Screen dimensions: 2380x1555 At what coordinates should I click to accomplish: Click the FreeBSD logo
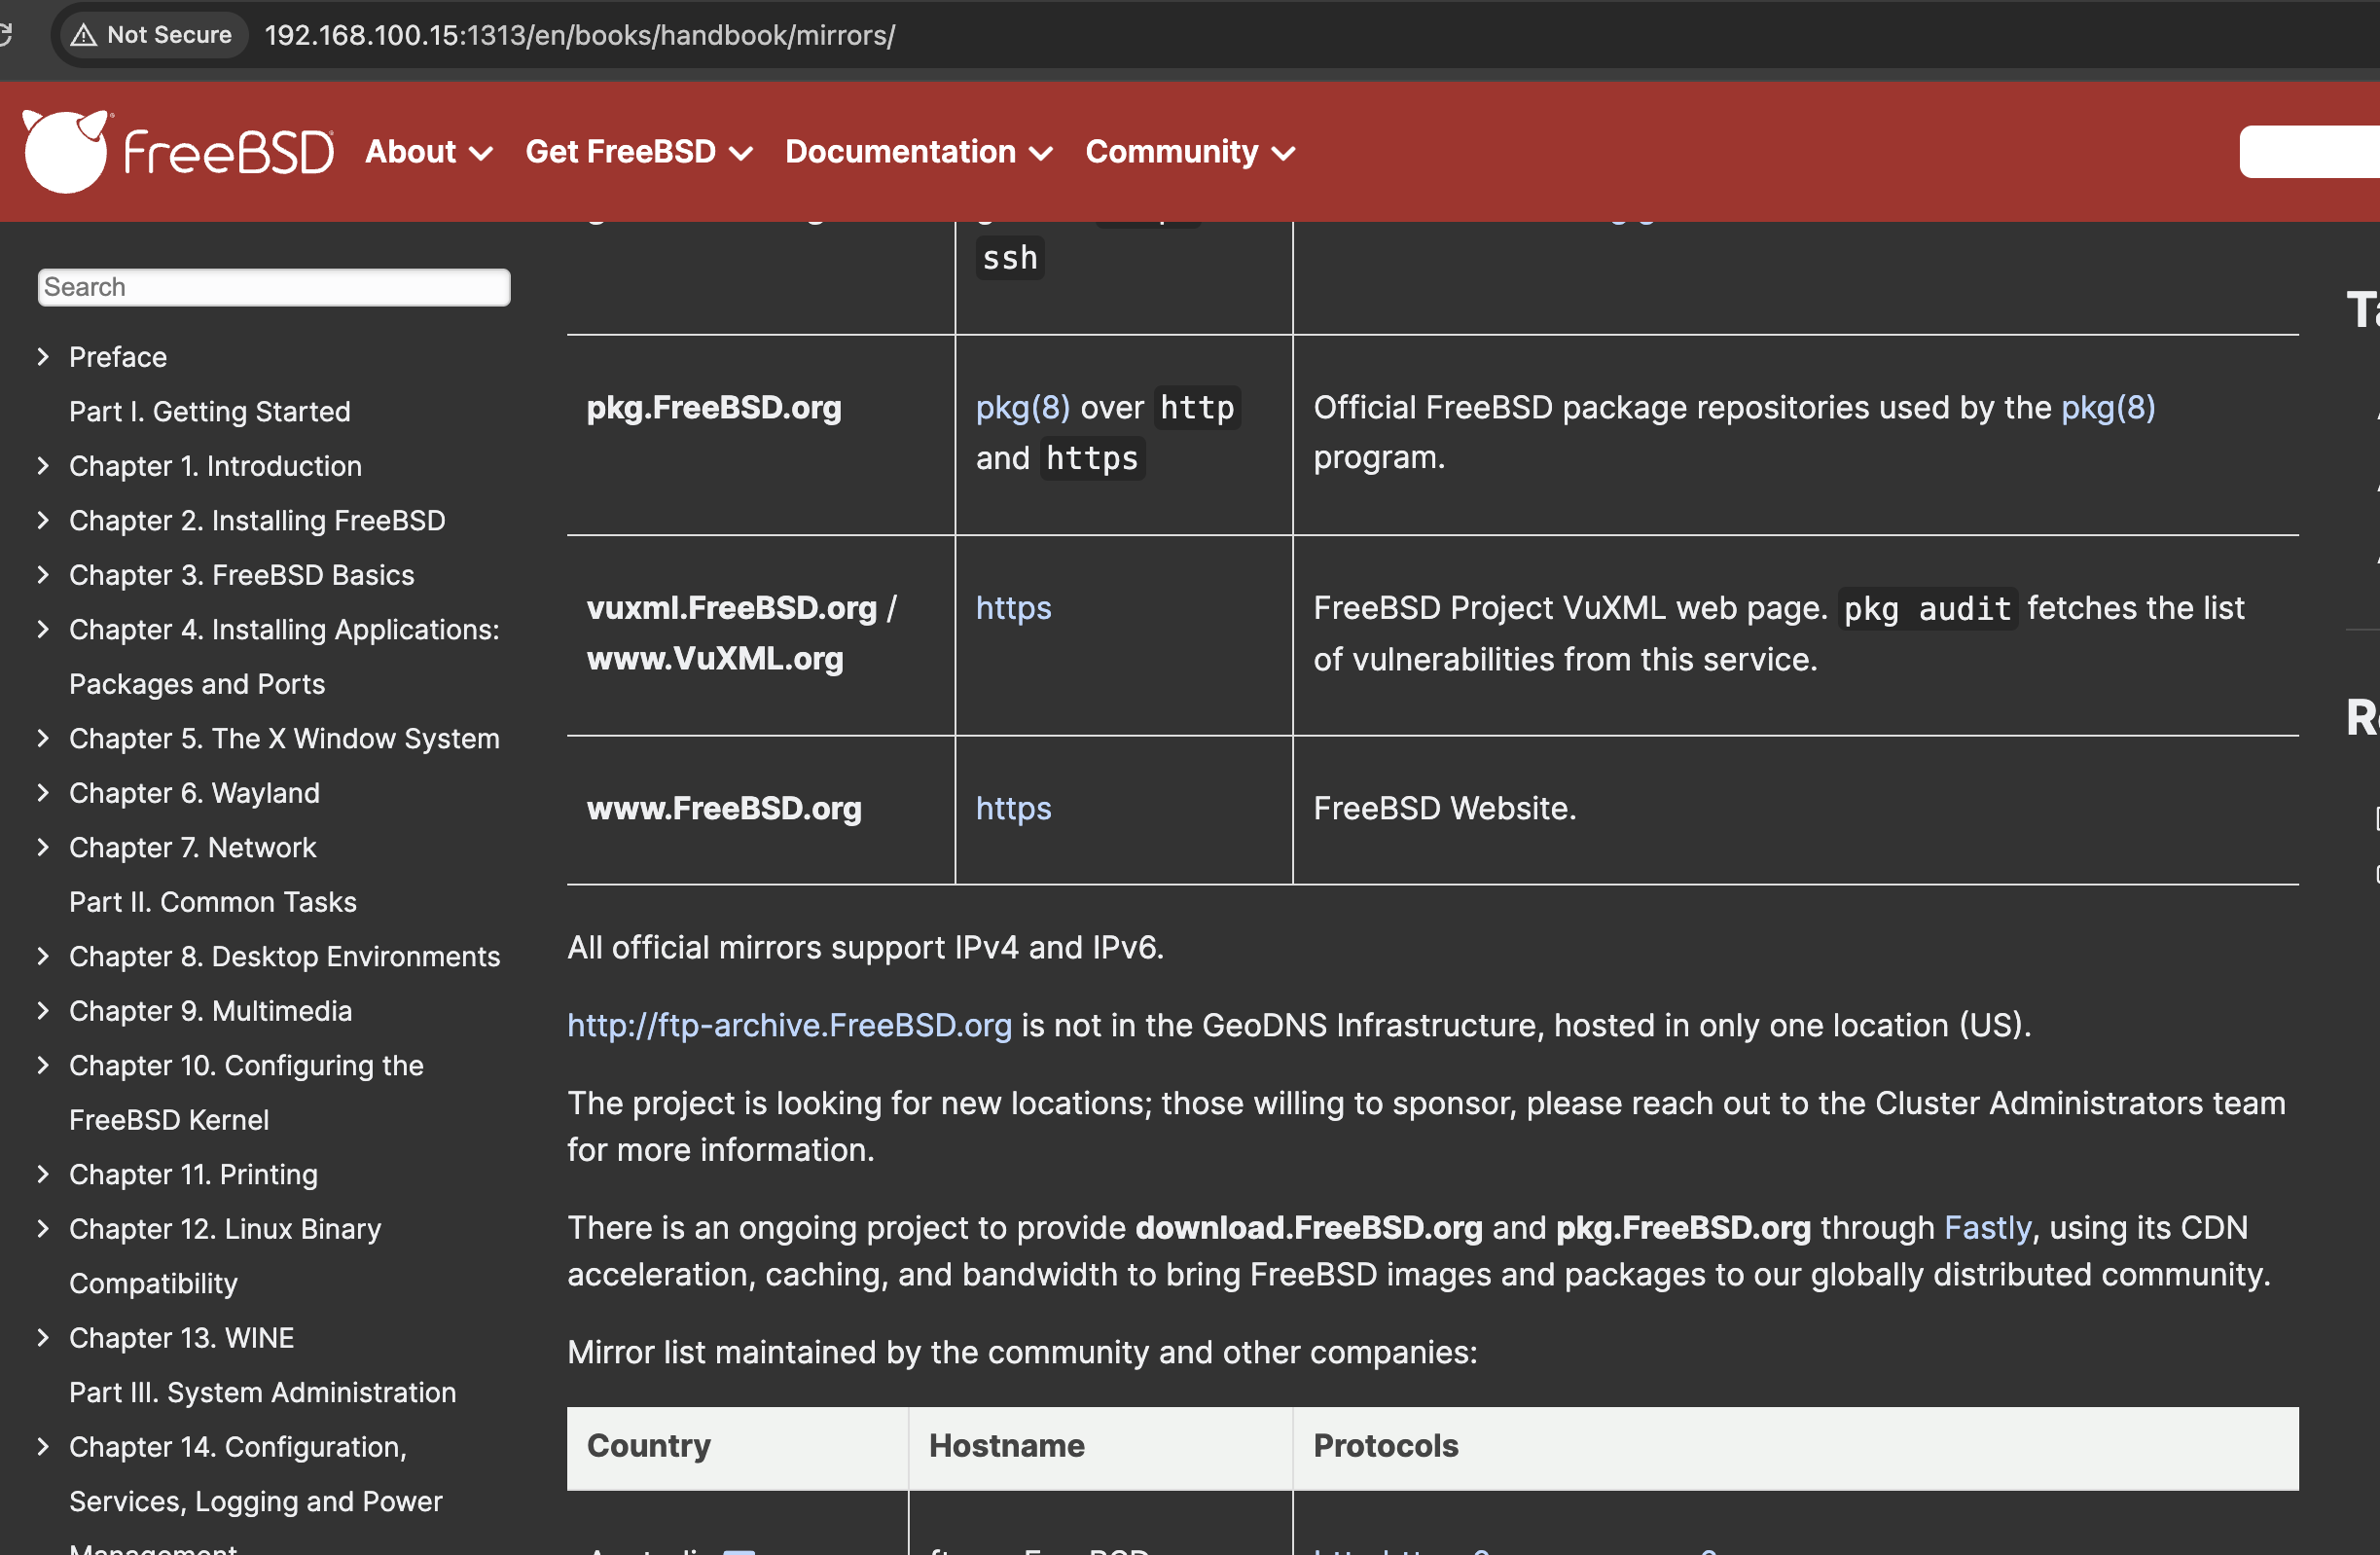[x=178, y=151]
